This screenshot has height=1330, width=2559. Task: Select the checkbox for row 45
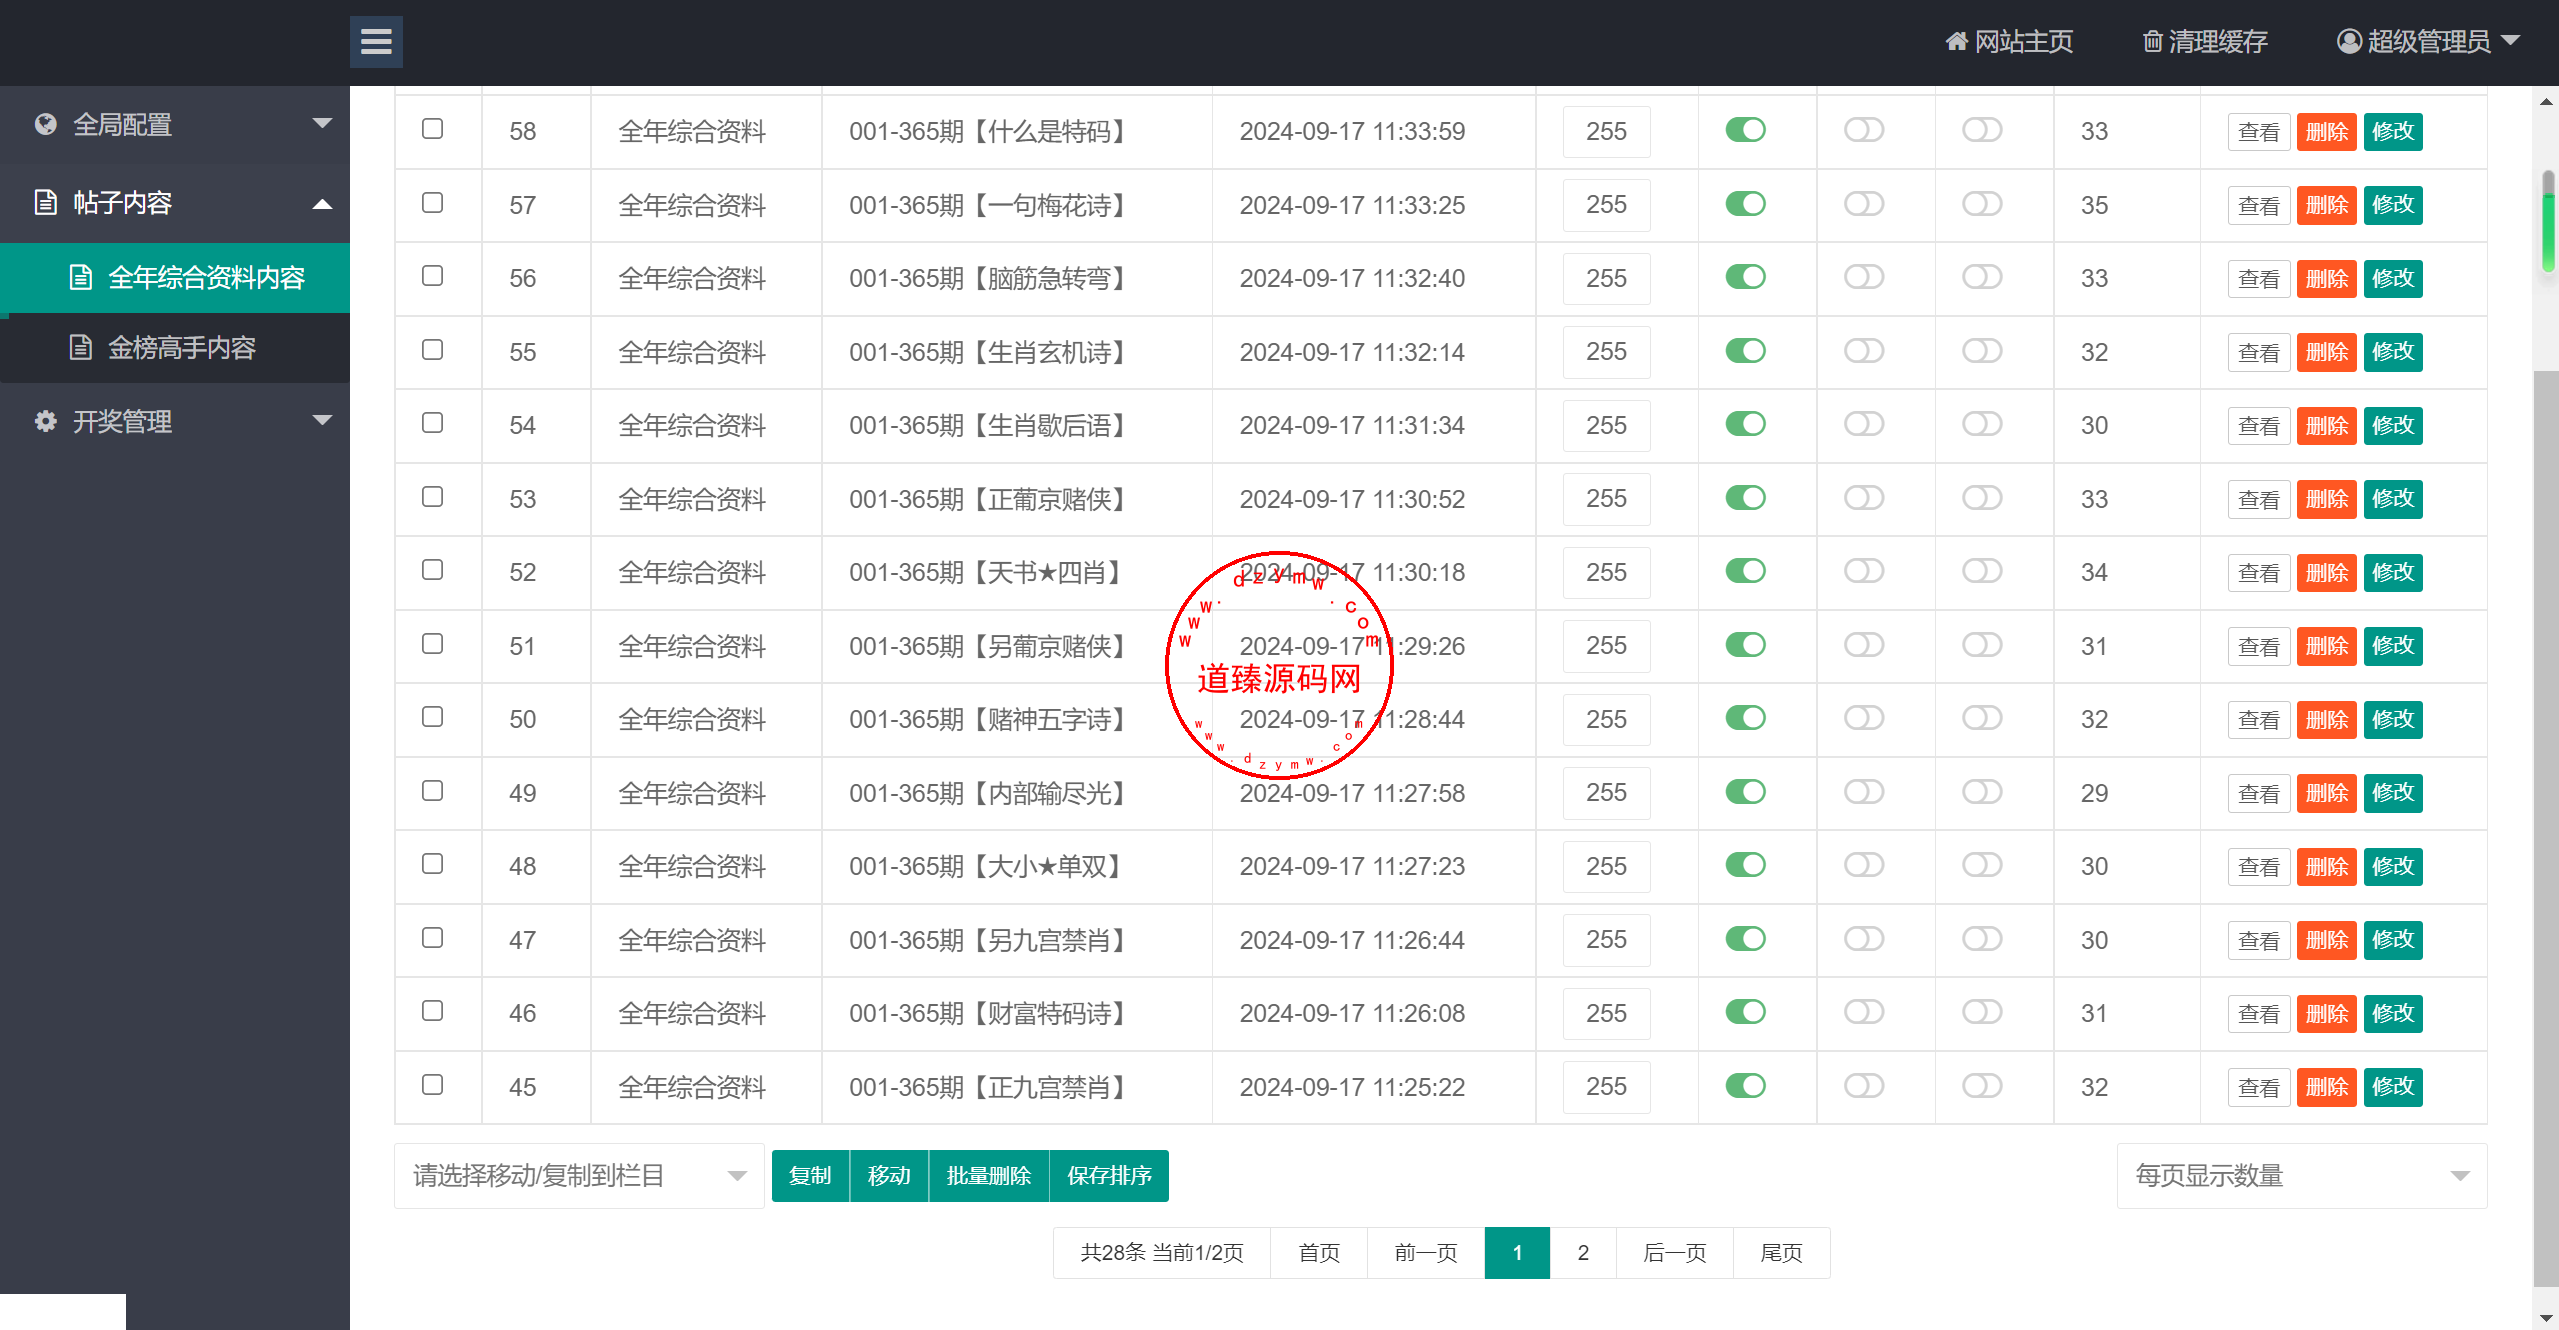pyautogui.click(x=432, y=1085)
